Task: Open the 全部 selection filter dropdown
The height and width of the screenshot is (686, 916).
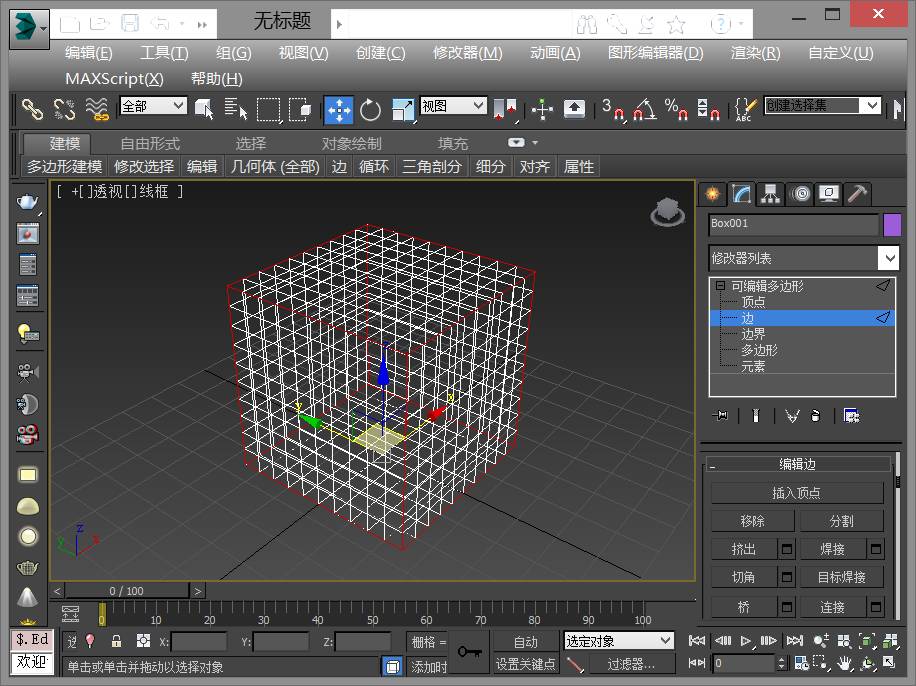Action: pyautogui.click(x=153, y=106)
